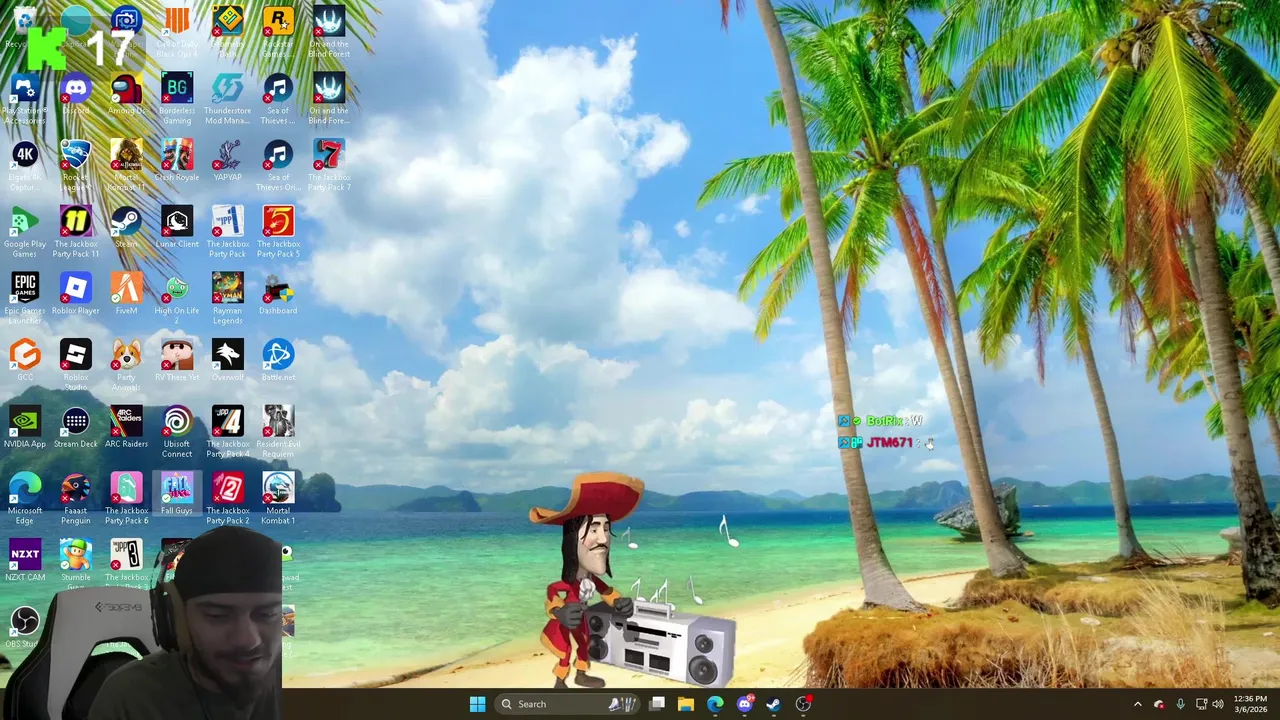Image resolution: width=1280 pixels, height=720 pixels.
Task: Select The Jackbox Party Pack 2 icon
Action: [228, 498]
